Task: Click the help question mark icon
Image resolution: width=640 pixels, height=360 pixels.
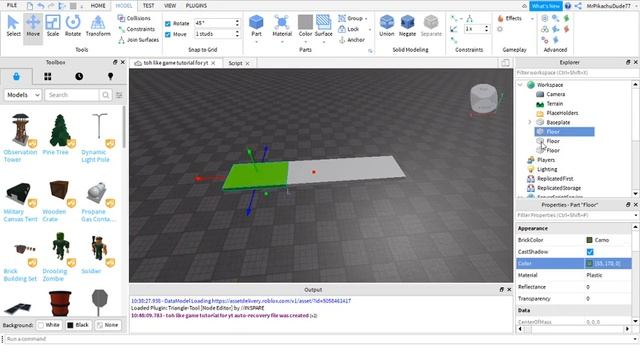Action: [x=568, y=6]
